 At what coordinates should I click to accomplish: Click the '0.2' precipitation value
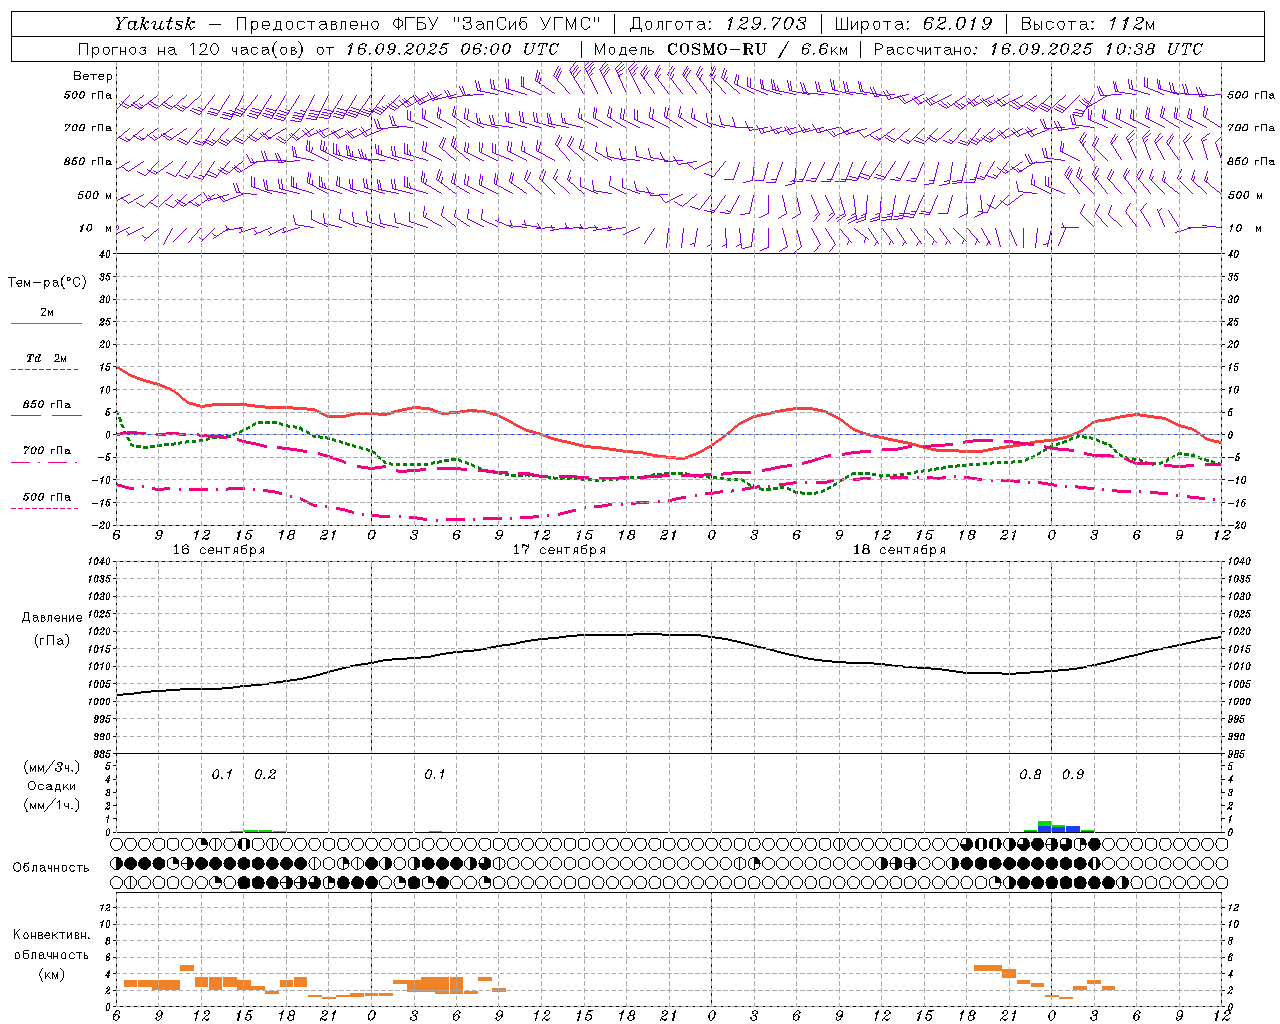coord(265,775)
